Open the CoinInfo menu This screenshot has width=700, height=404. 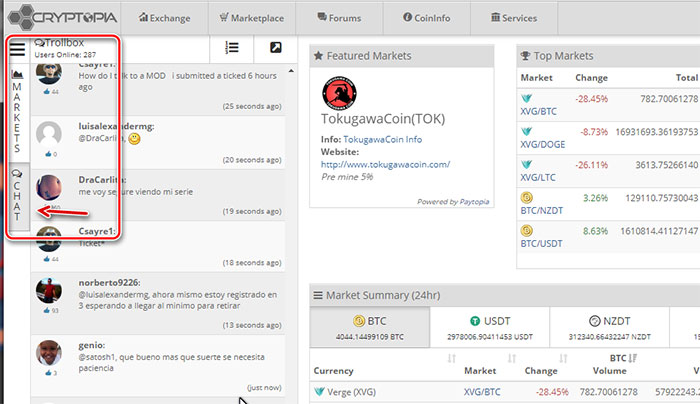426,18
